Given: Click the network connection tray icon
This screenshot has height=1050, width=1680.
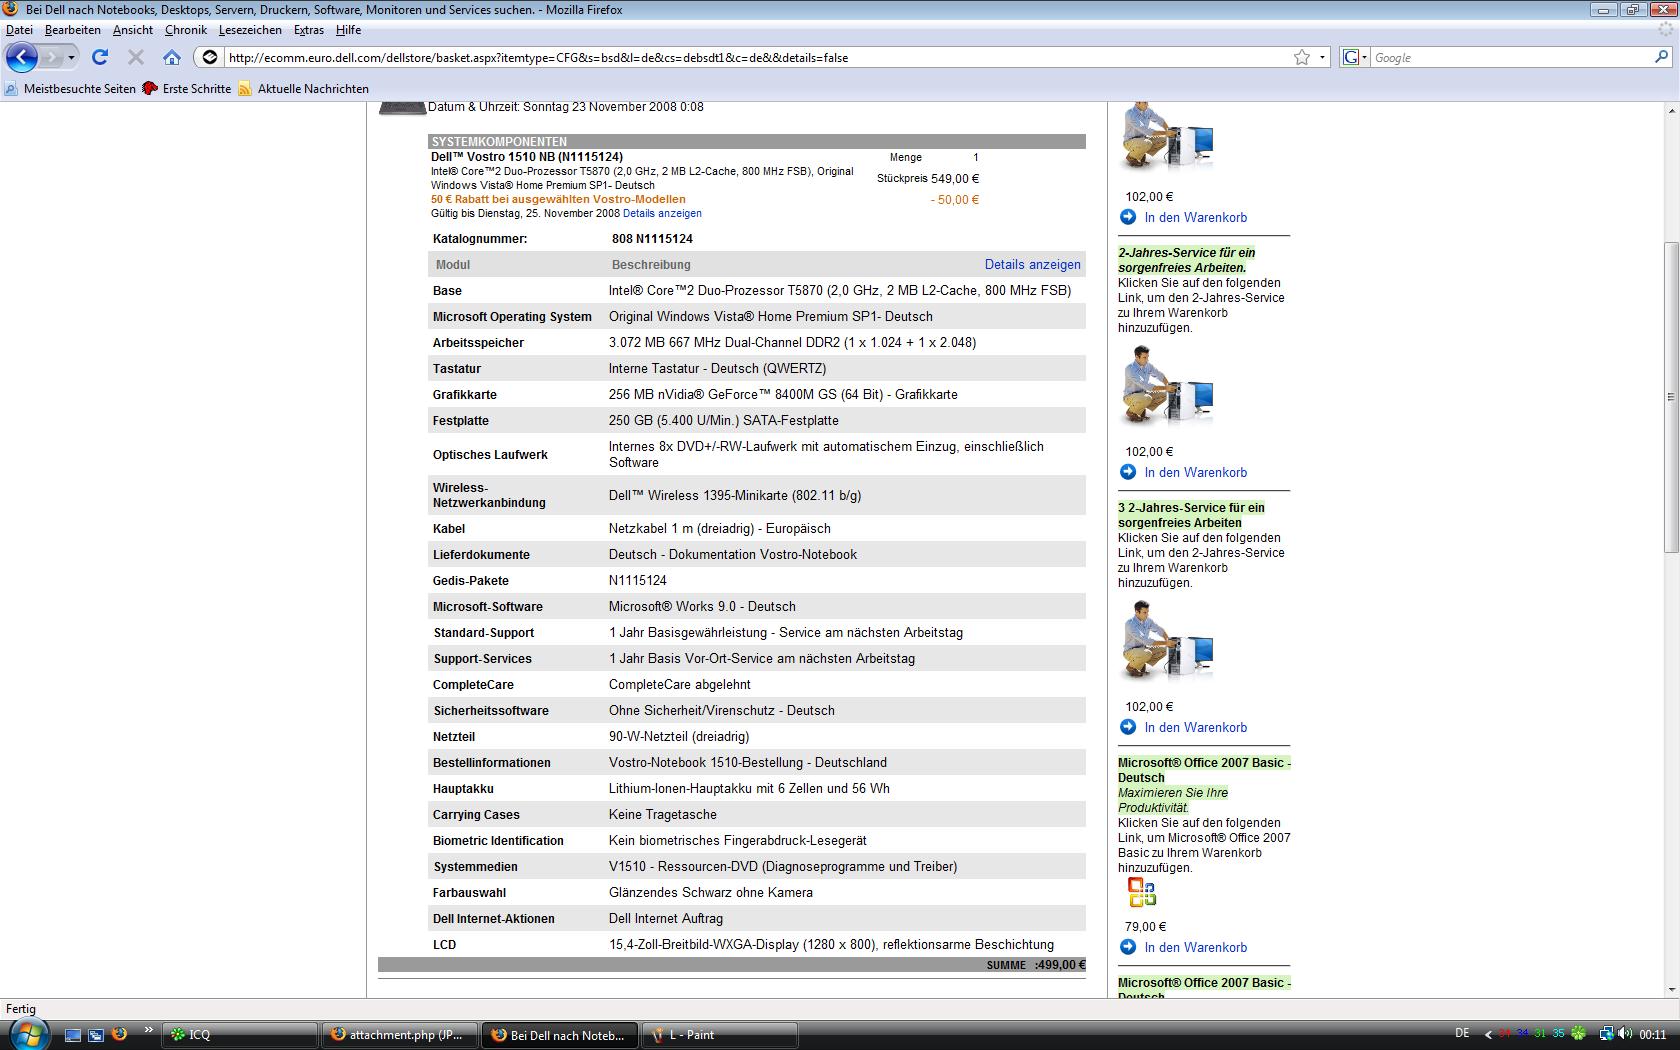Looking at the screenshot, I should click(x=1606, y=1034).
